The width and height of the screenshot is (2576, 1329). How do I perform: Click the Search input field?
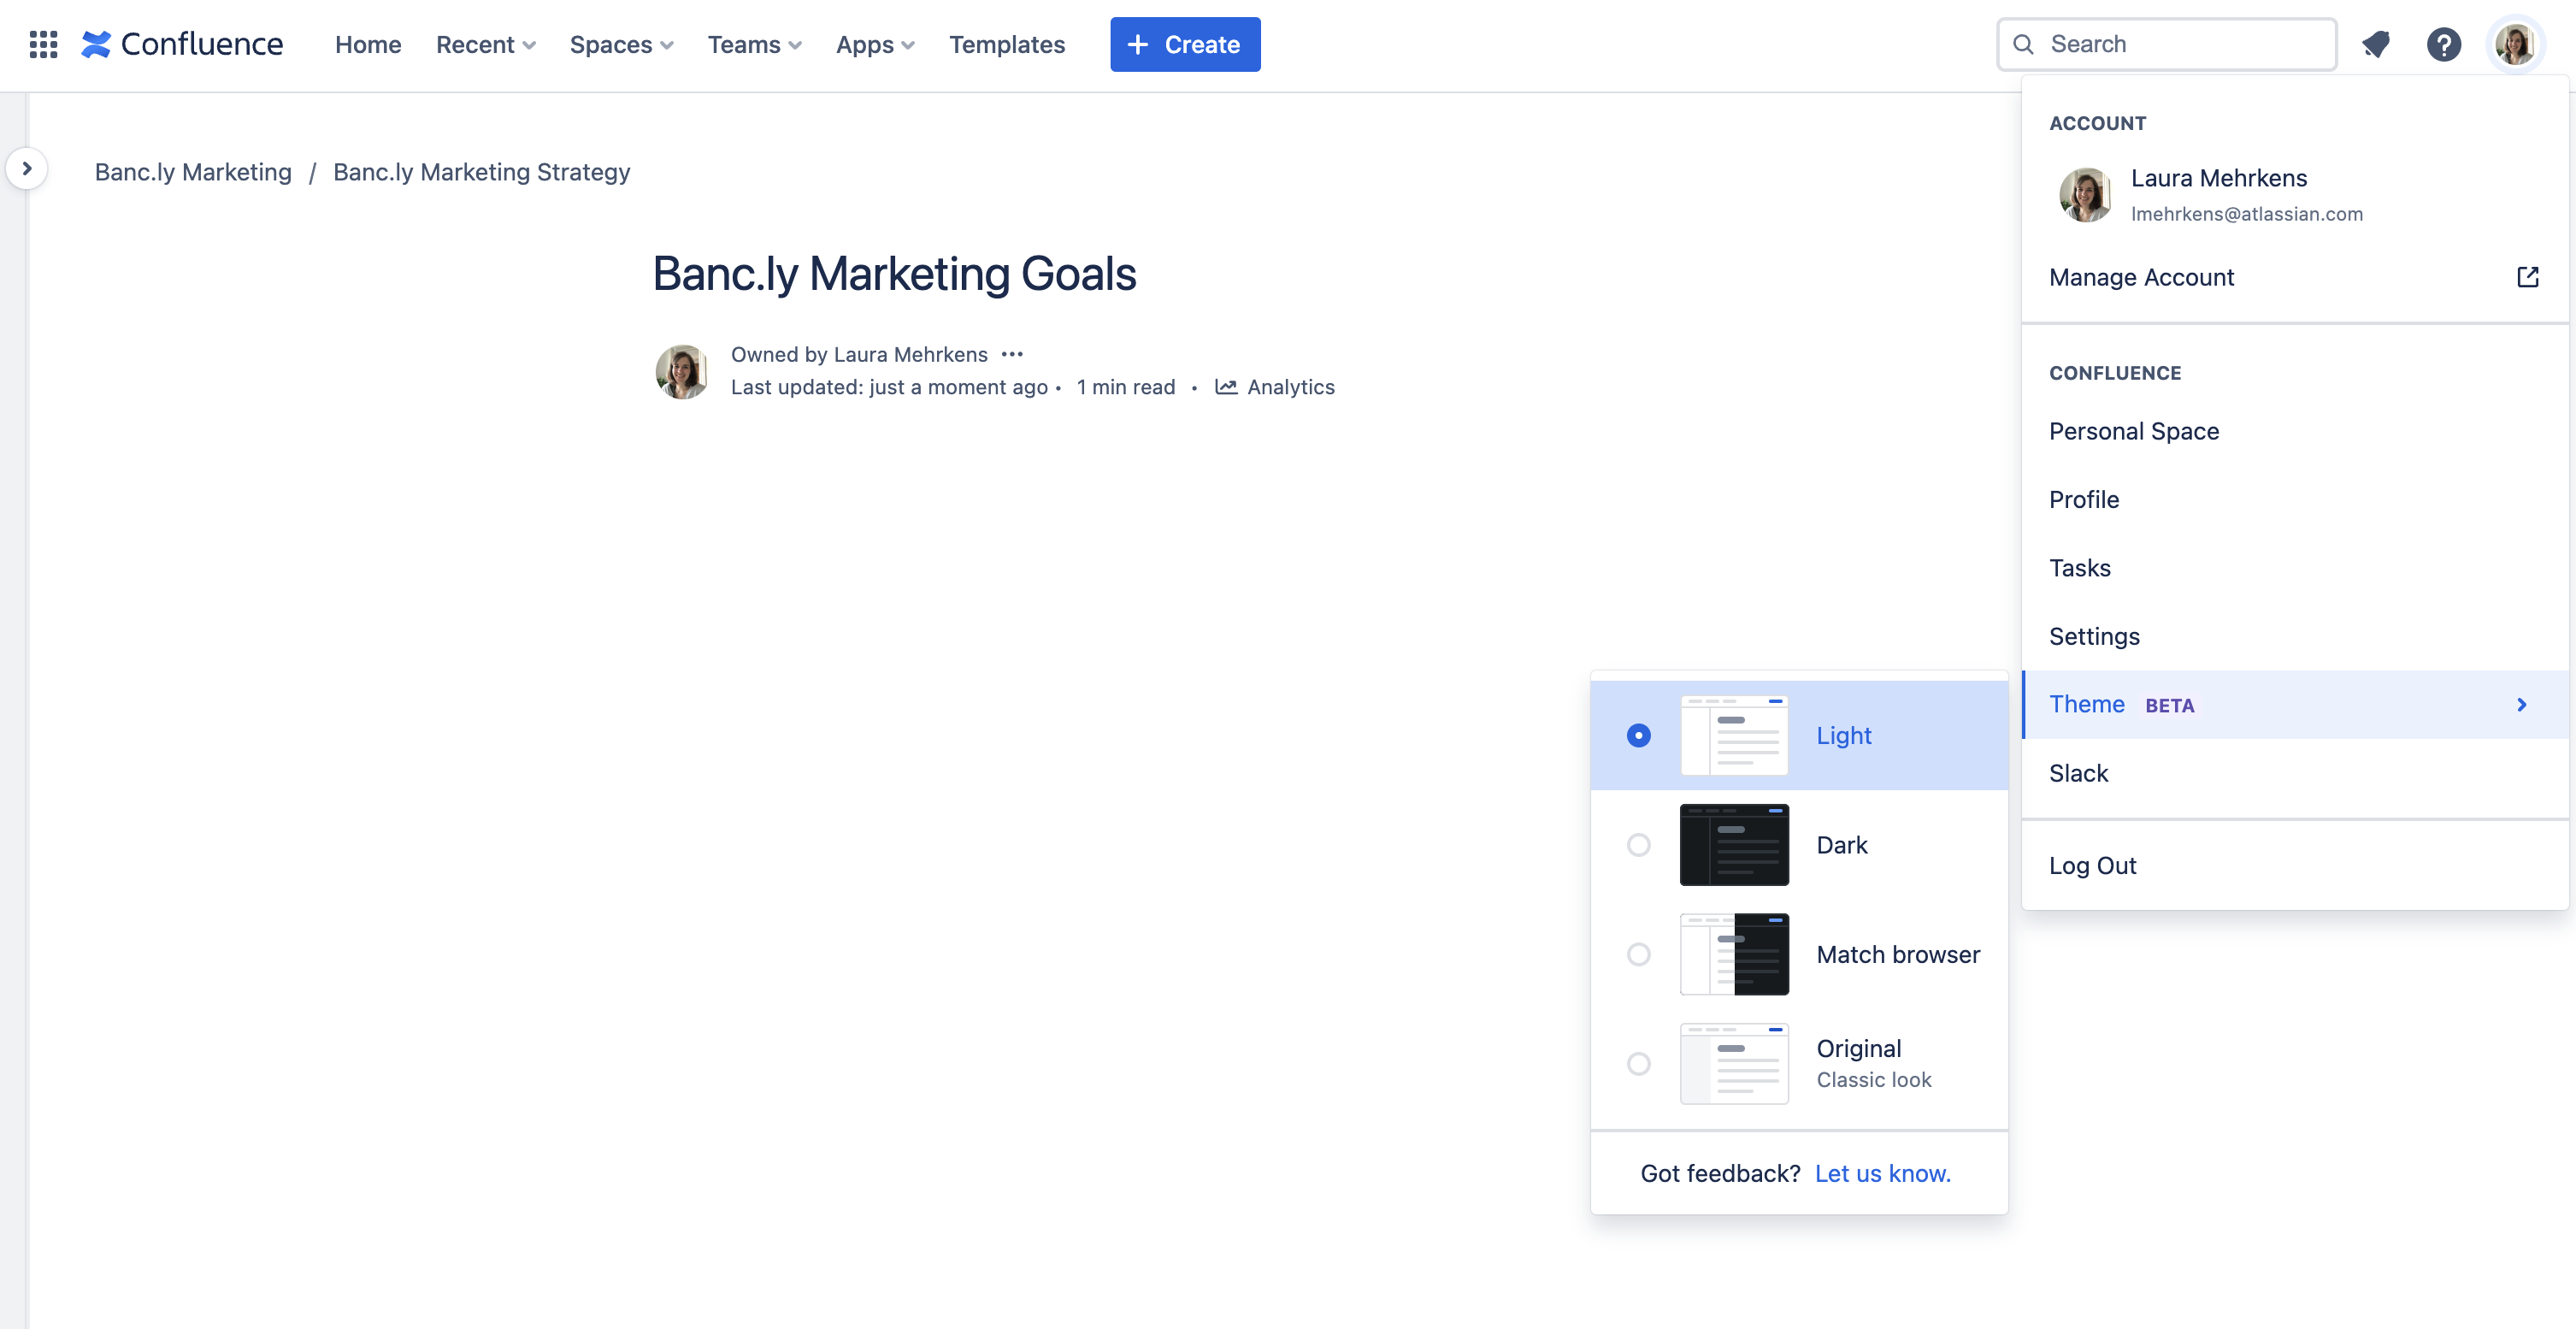tap(2166, 44)
